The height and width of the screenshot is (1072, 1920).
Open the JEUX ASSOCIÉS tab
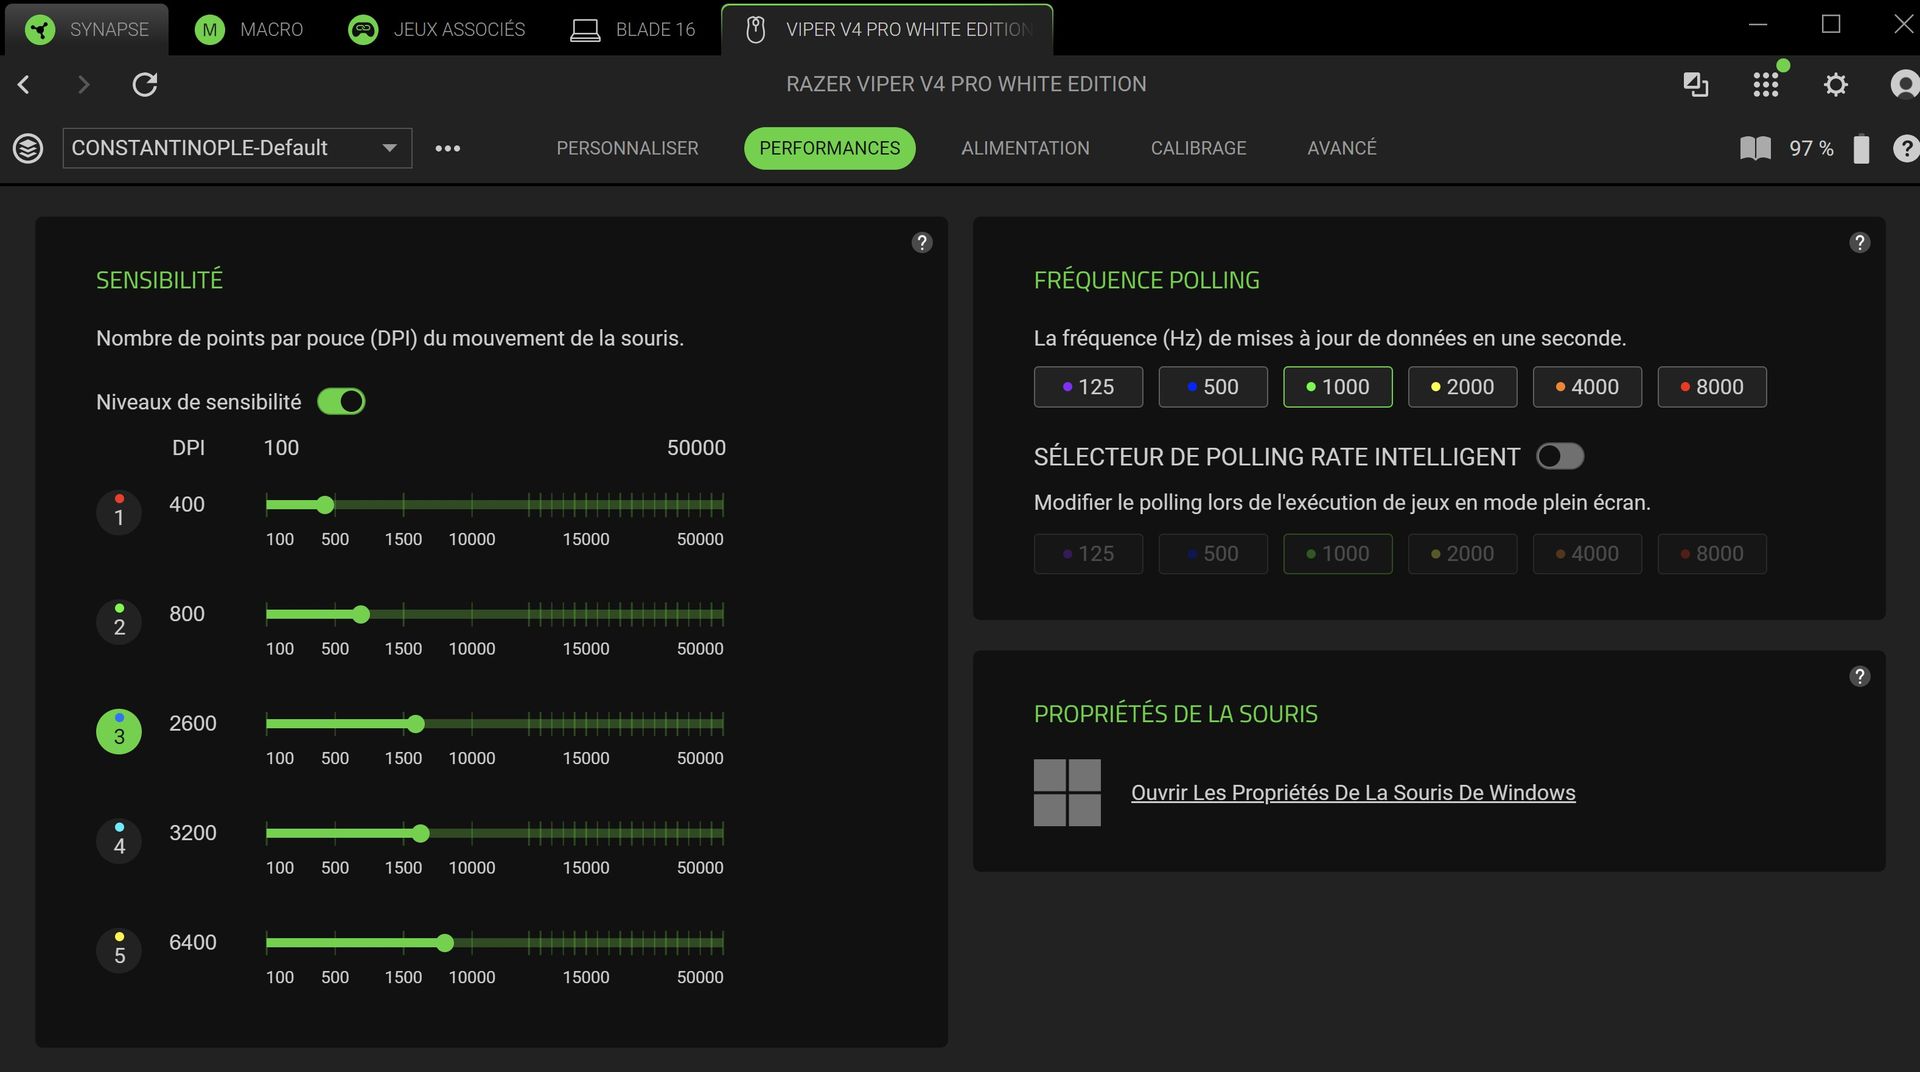[436, 29]
